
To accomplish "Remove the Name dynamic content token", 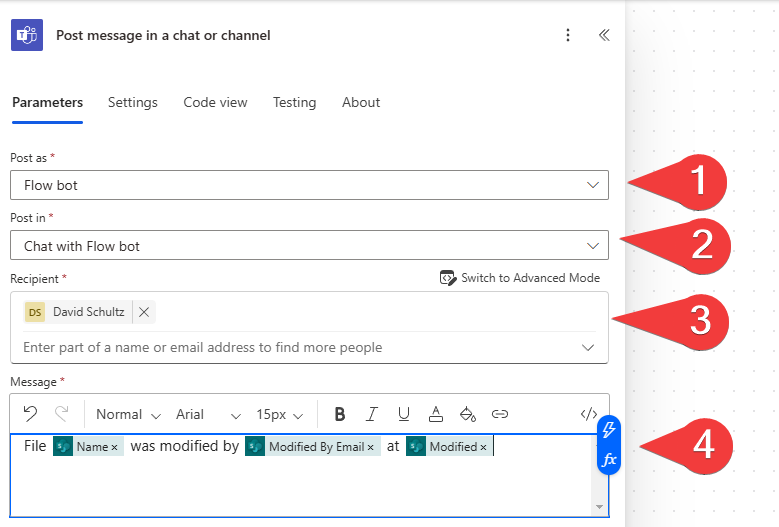I will point(114,448).
